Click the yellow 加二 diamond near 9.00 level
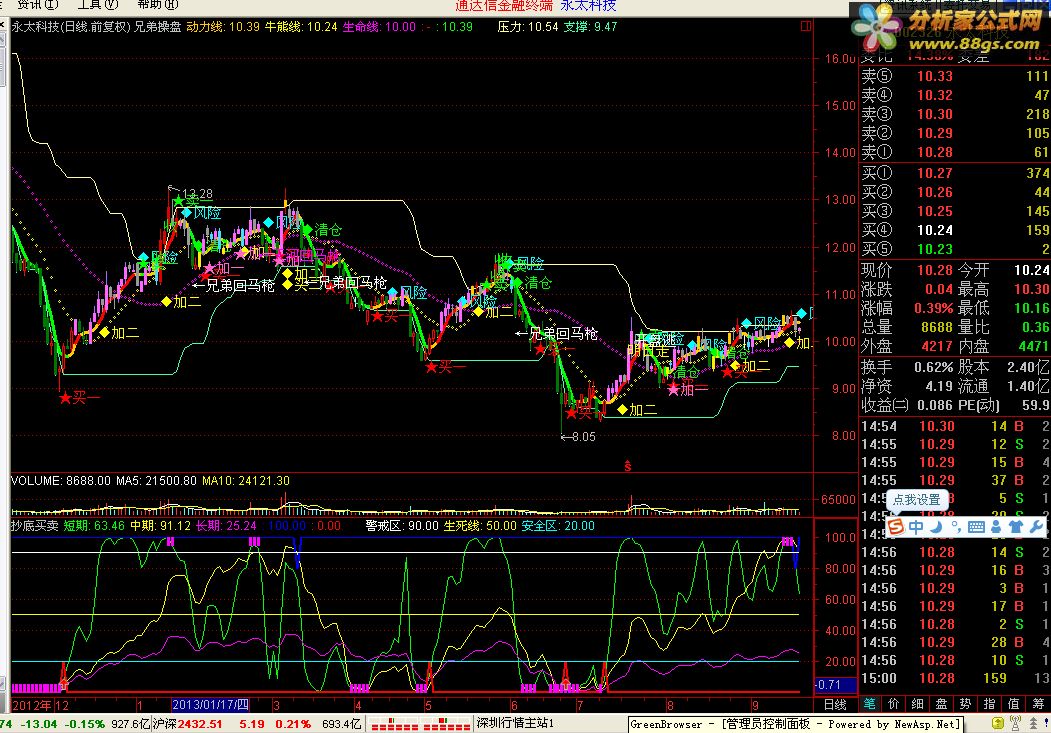 click(x=623, y=409)
